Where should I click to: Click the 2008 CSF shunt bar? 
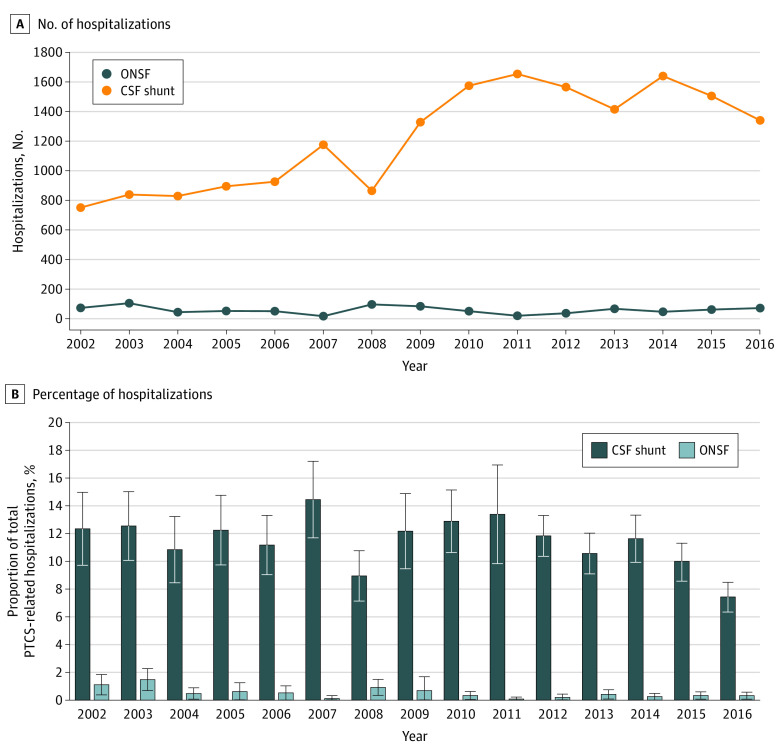pos(359,638)
